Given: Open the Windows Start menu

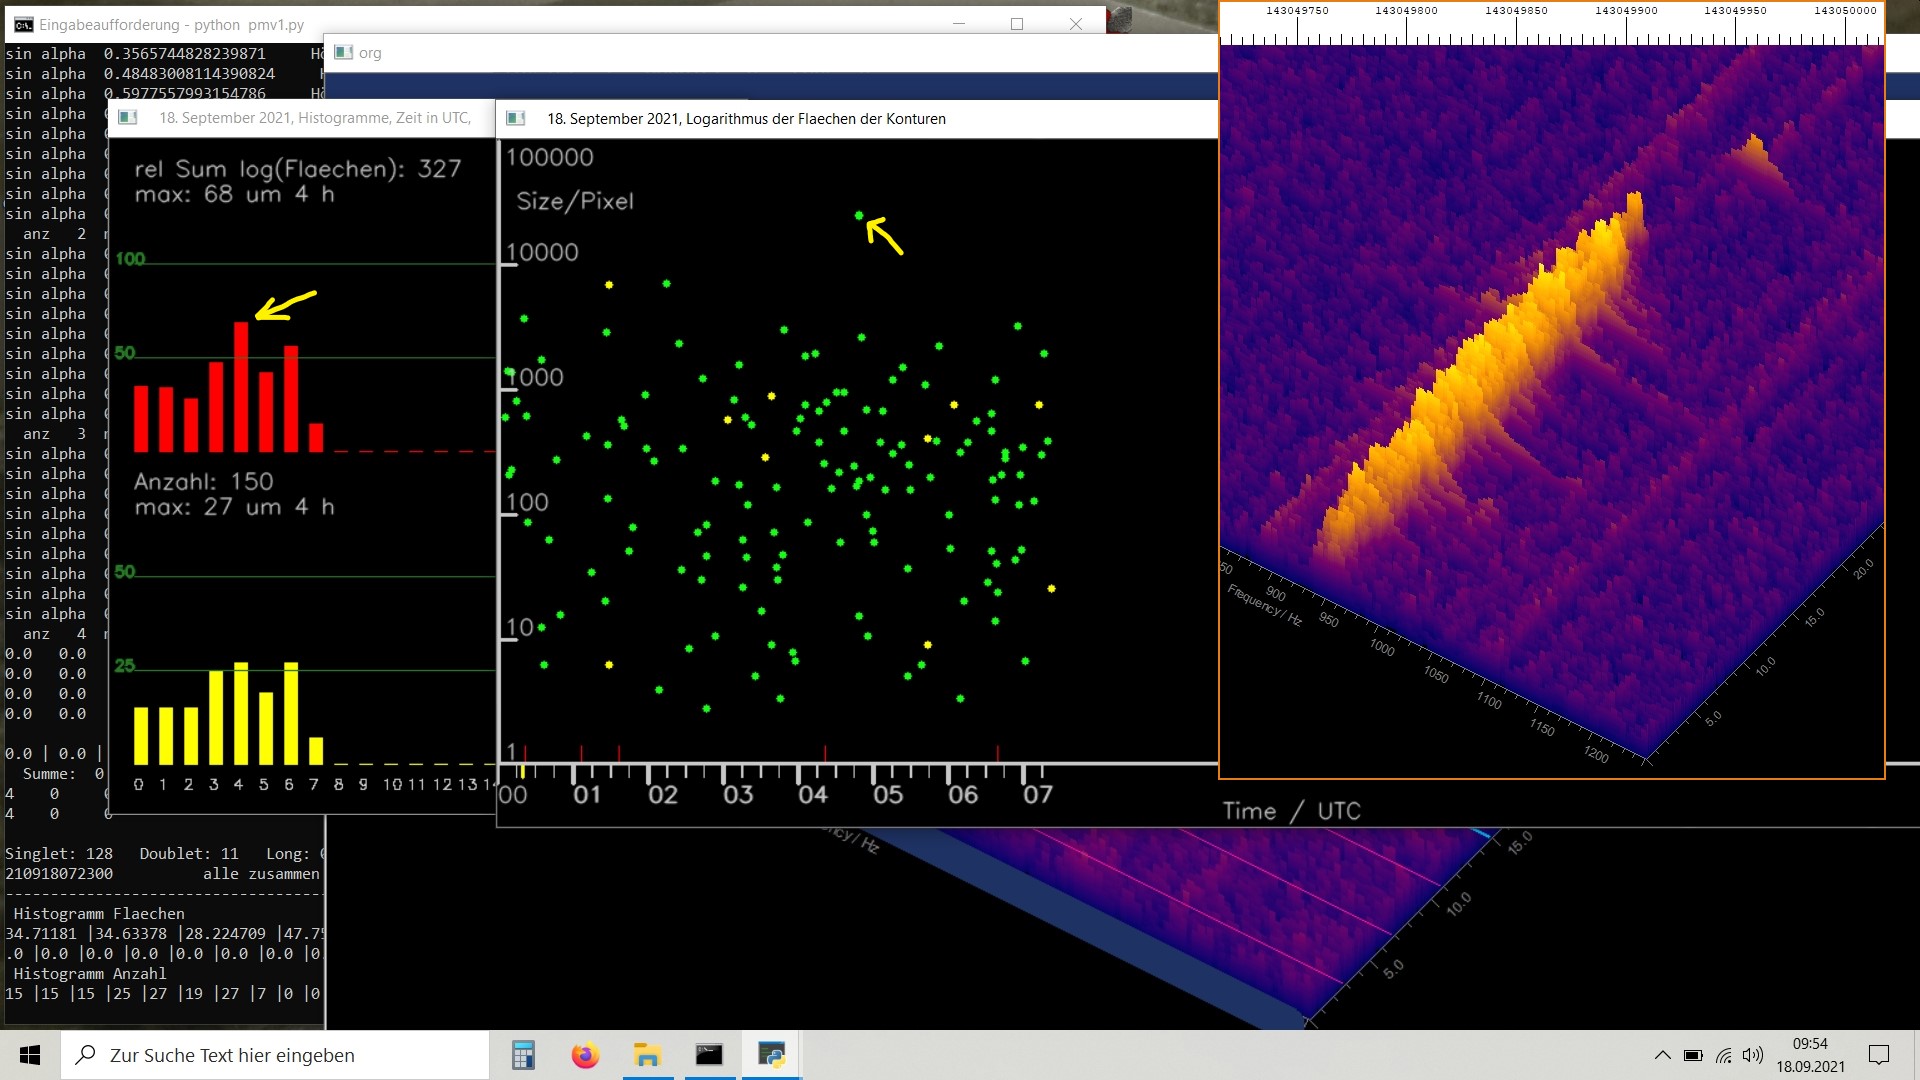Looking at the screenshot, I should (x=30, y=1055).
